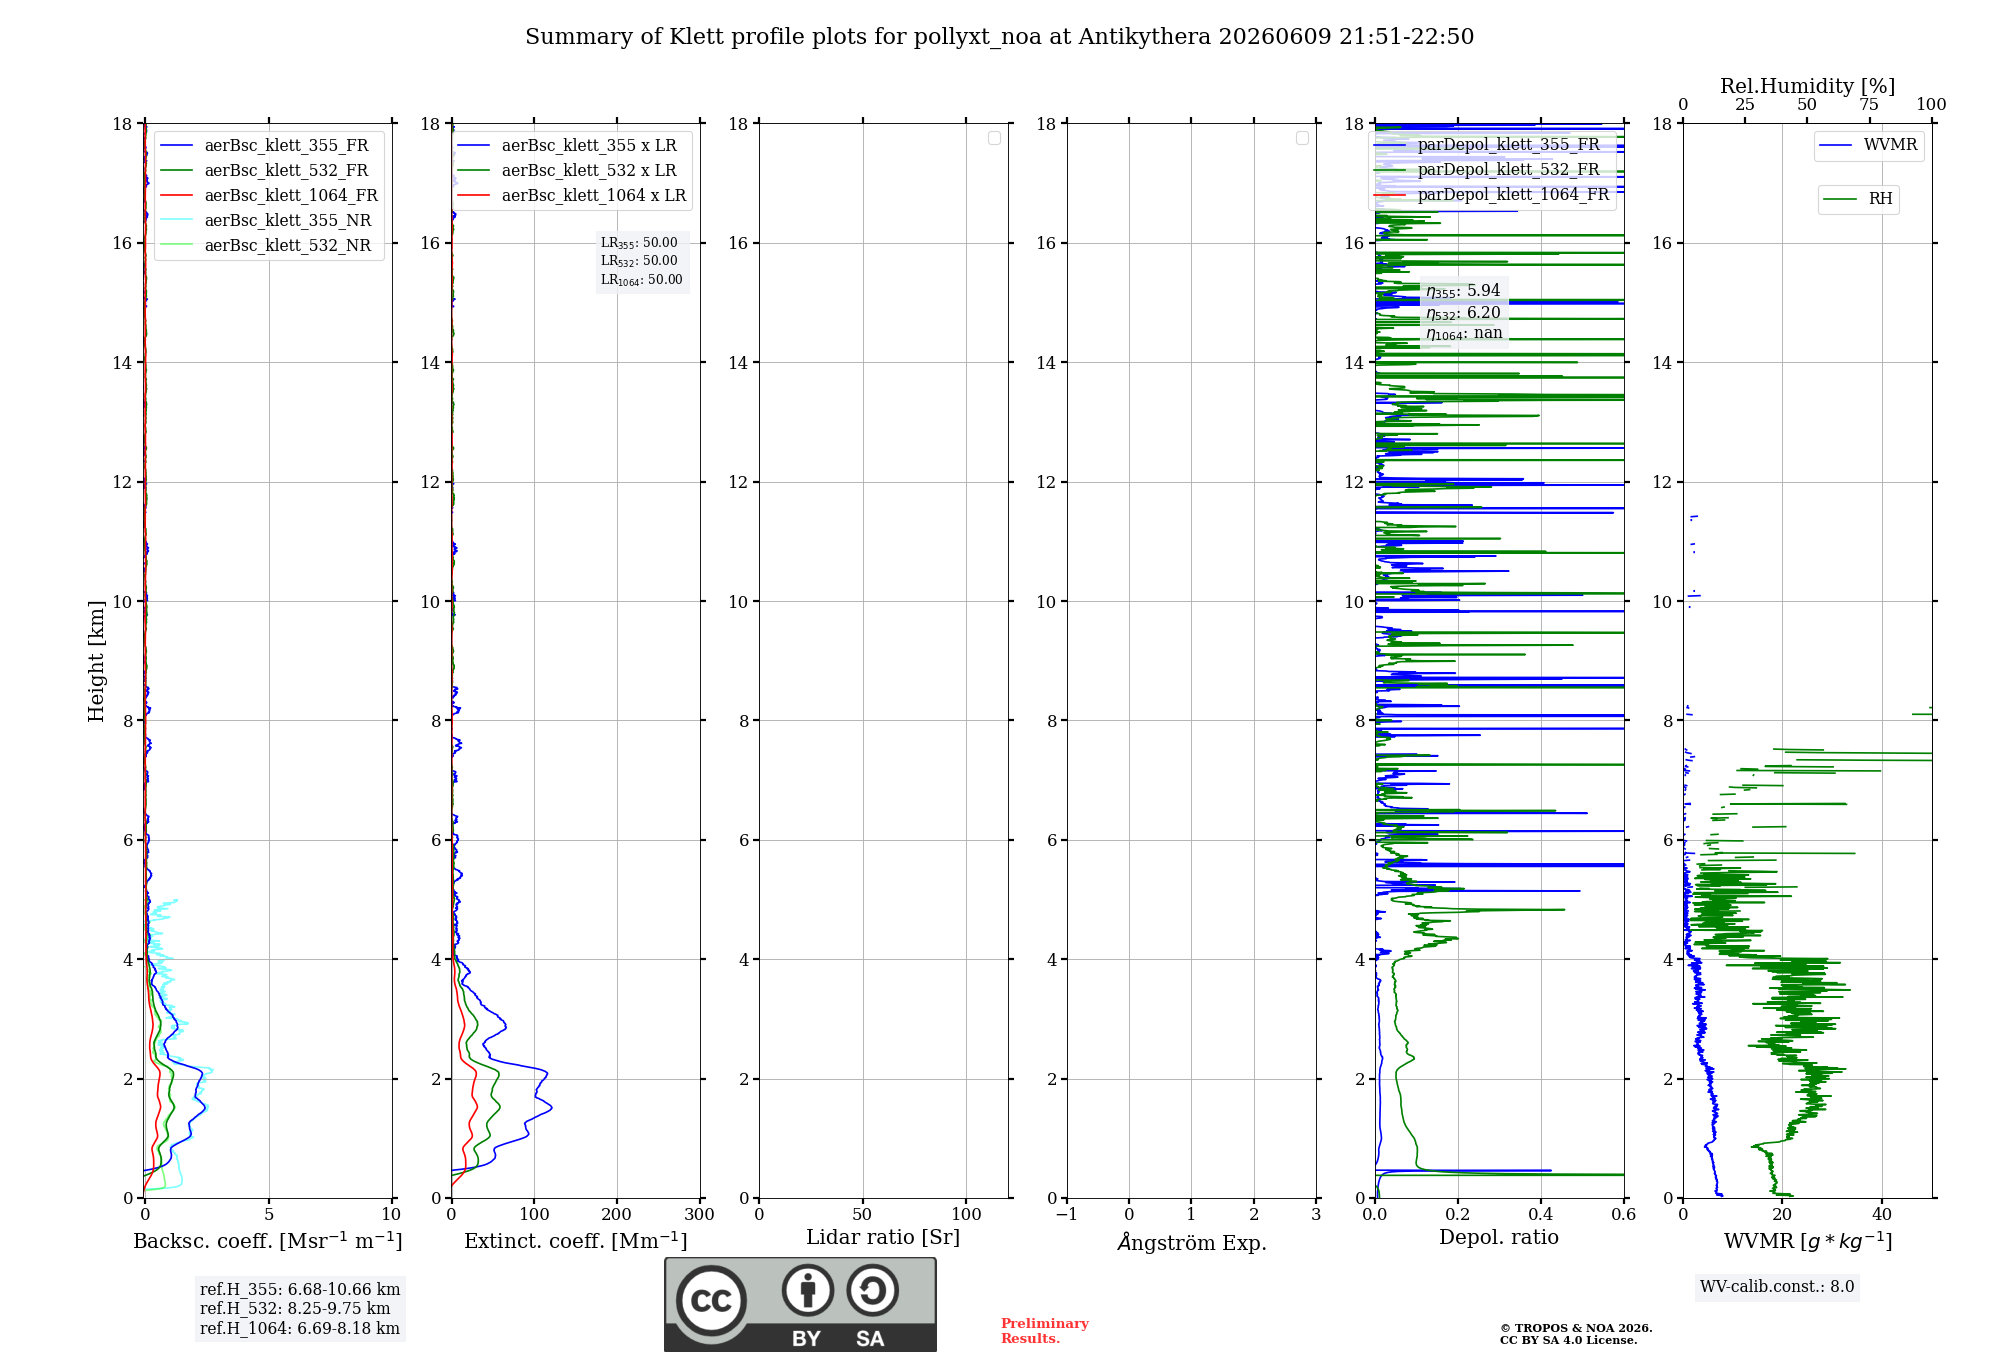The width and height of the screenshot is (2000, 1360).
Task: Click the Creative Commons CC logo
Action: click(x=711, y=1300)
